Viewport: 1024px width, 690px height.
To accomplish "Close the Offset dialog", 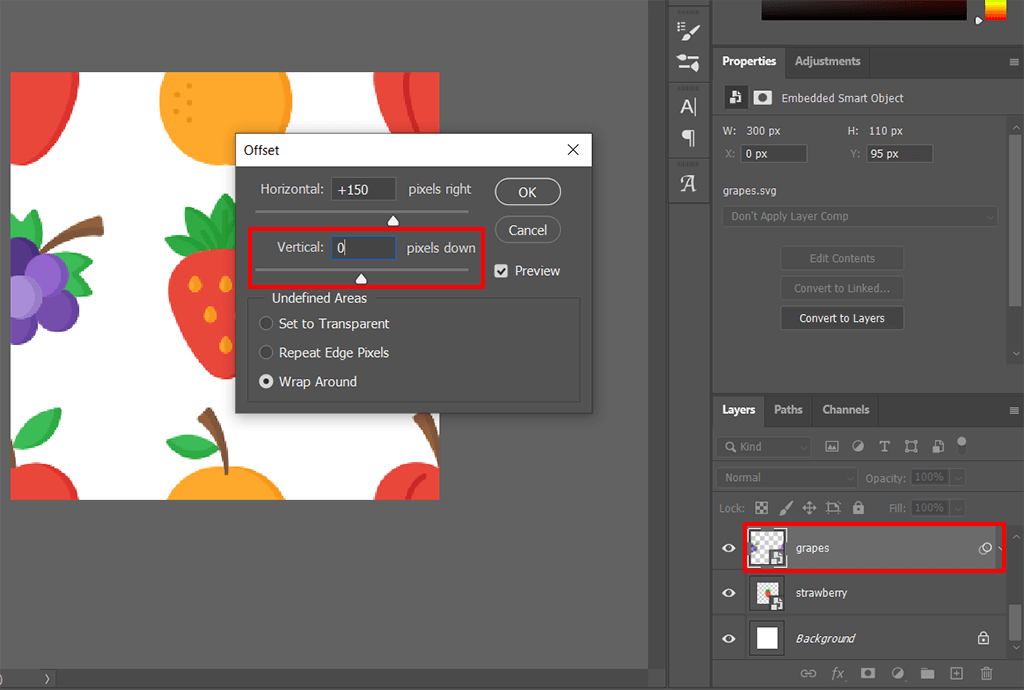I will point(573,149).
